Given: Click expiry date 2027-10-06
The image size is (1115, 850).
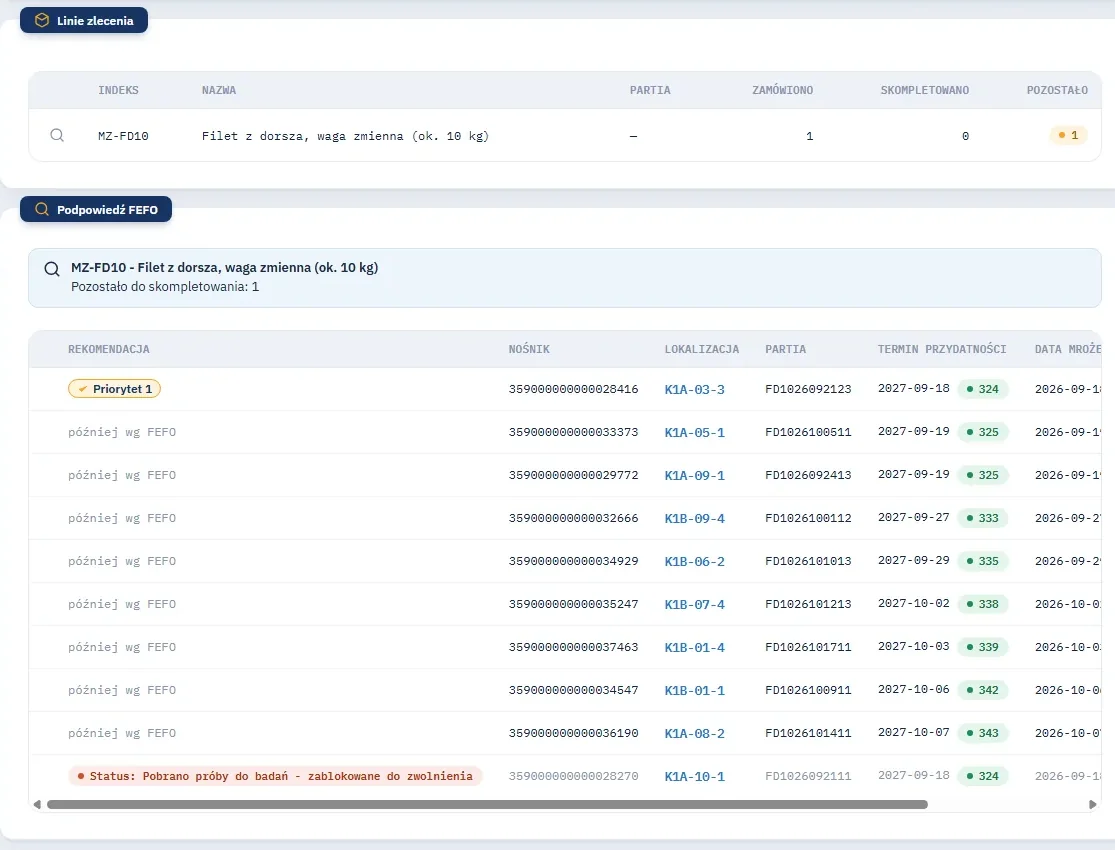Looking at the screenshot, I should pos(914,689).
